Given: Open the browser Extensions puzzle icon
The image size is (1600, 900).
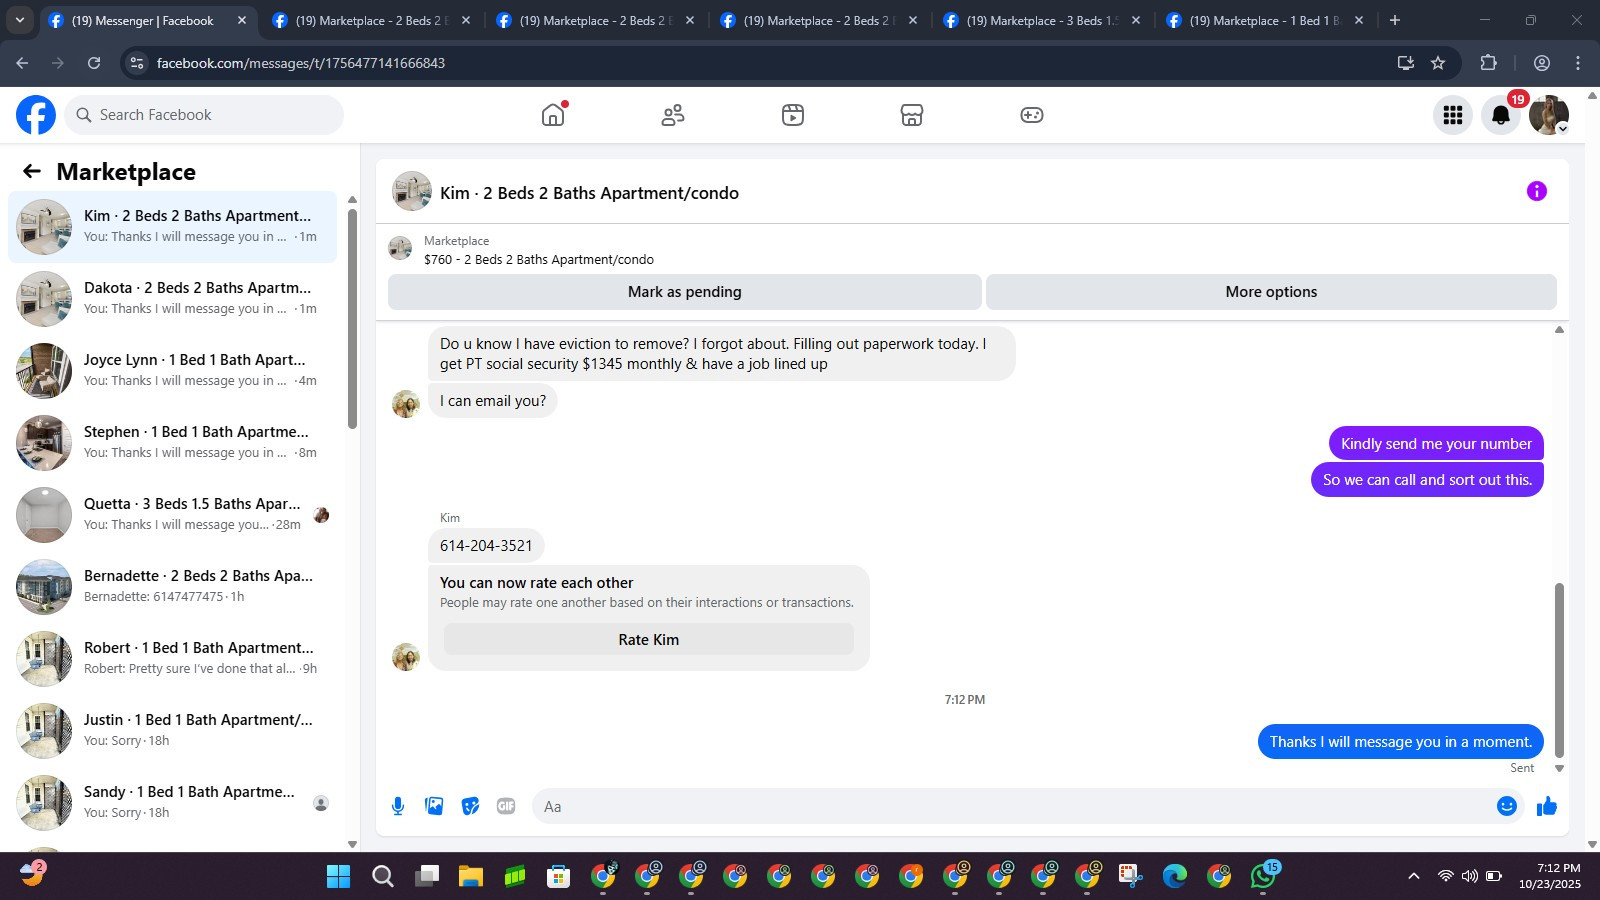Looking at the screenshot, I should click(1488, 63).
